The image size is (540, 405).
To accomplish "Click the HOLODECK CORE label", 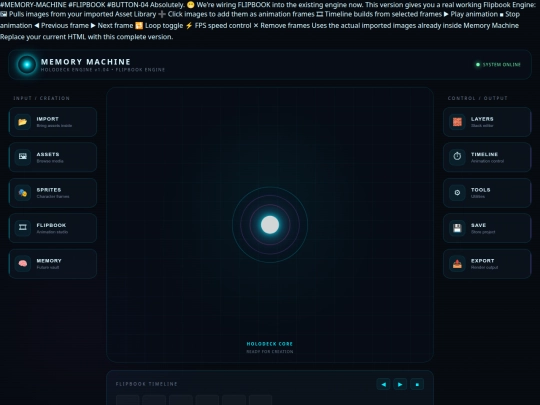I will [270, 344].
